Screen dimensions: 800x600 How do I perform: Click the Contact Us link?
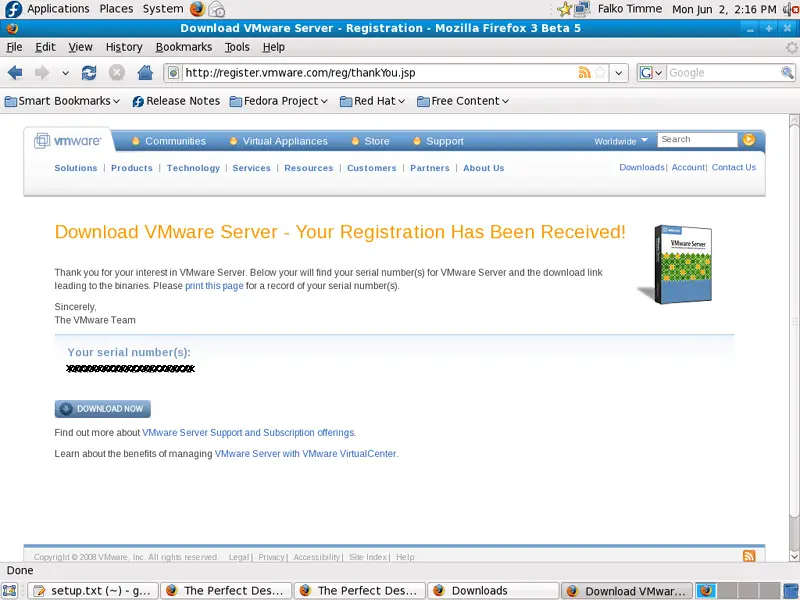(734, 167)
